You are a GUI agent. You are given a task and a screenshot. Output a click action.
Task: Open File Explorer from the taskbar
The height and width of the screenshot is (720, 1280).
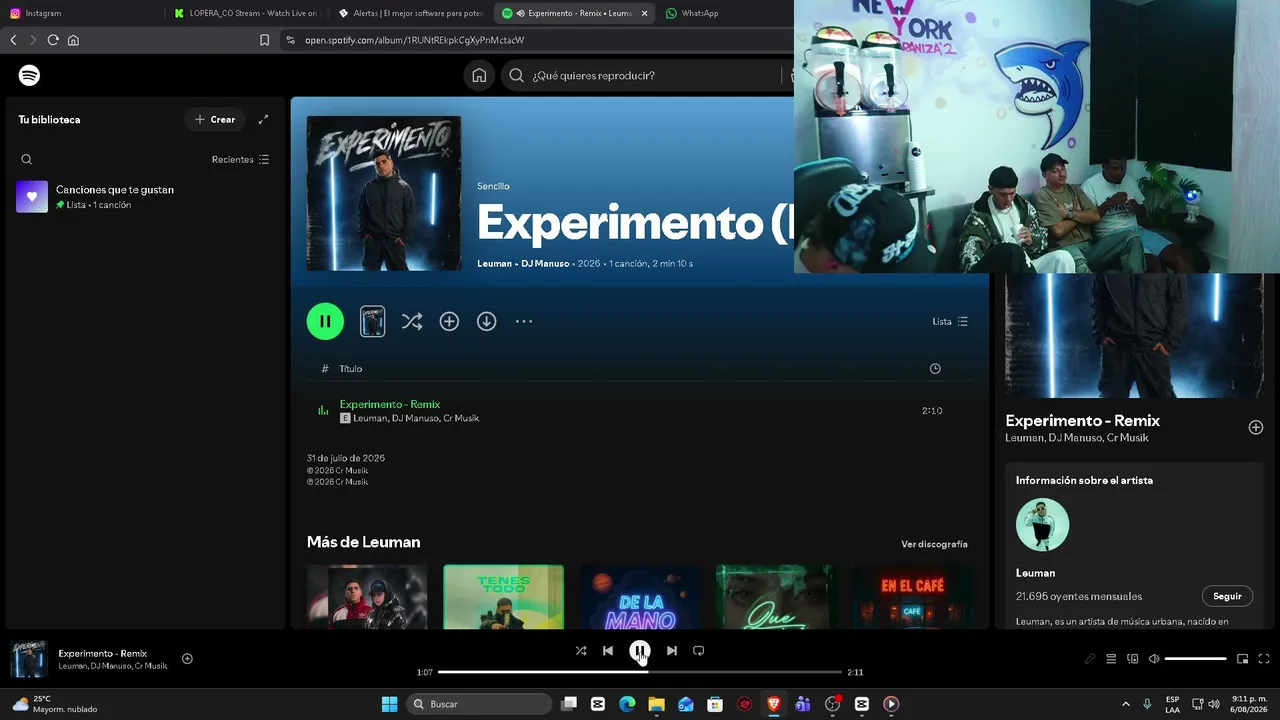point(656,704)
